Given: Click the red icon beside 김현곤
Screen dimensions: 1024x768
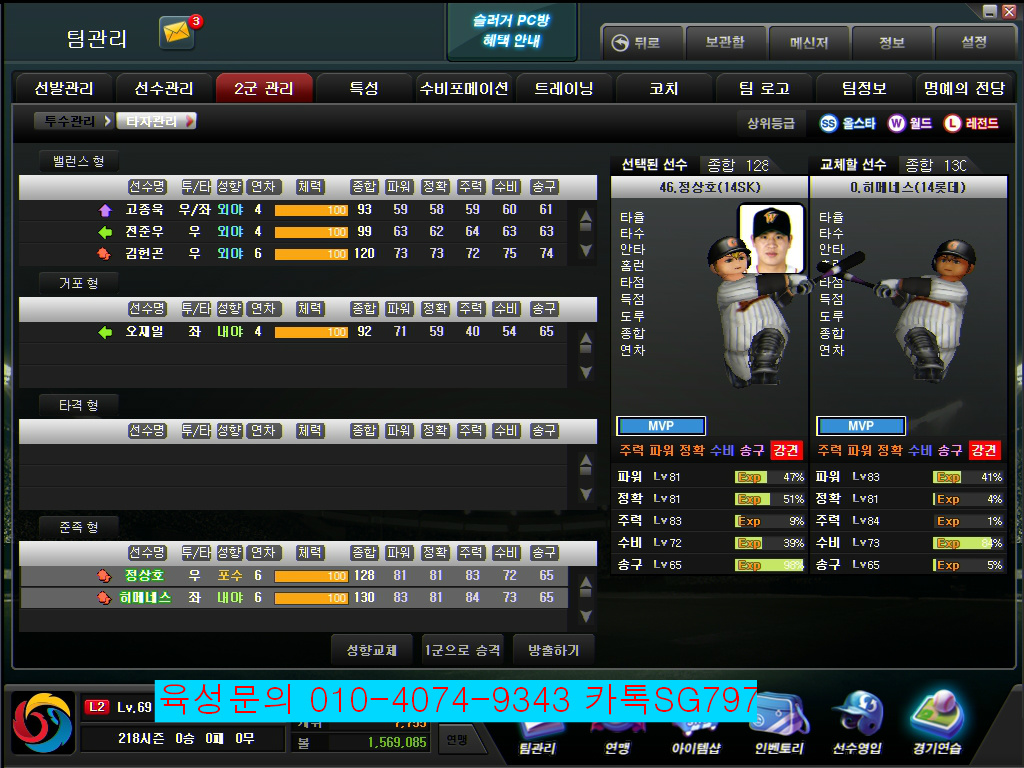Looking at the screenshot, I should 104,253.
